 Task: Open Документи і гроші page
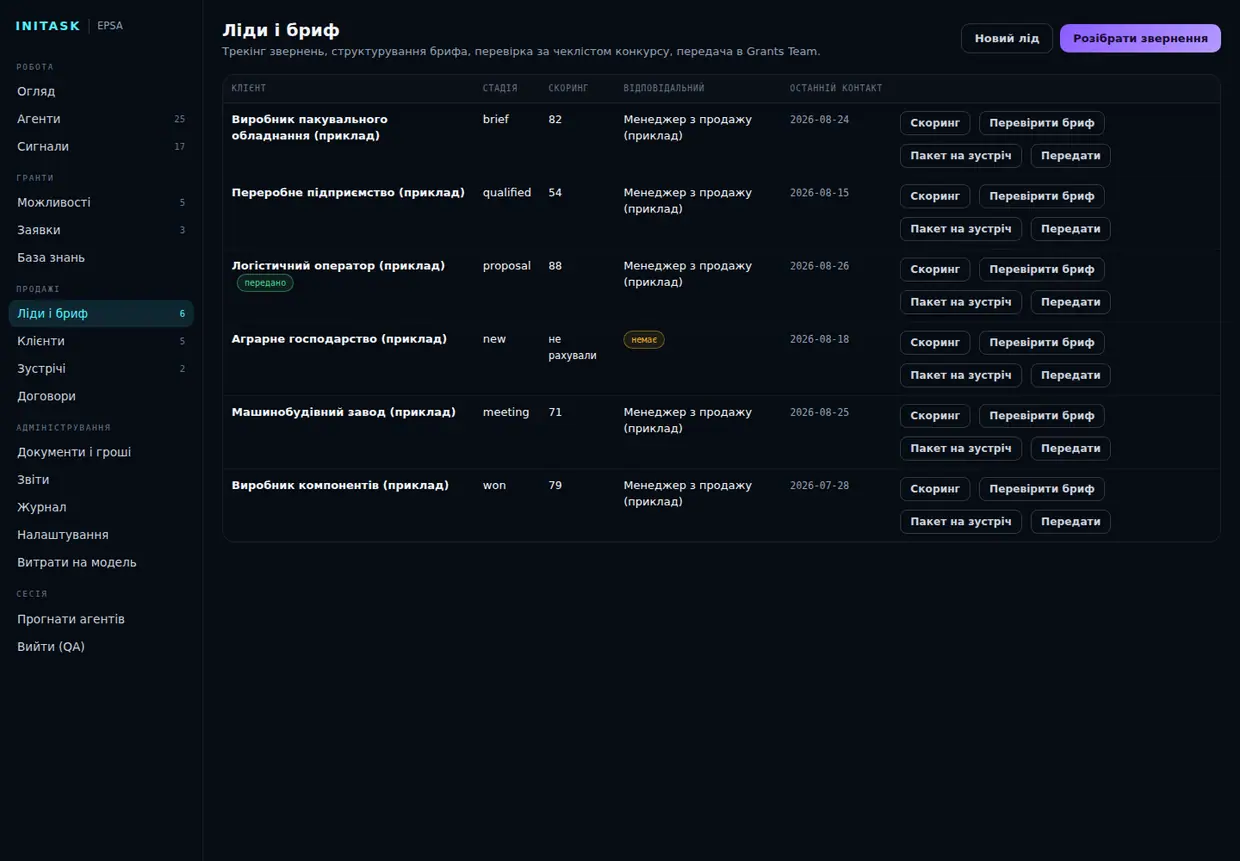tap(101, 452)
